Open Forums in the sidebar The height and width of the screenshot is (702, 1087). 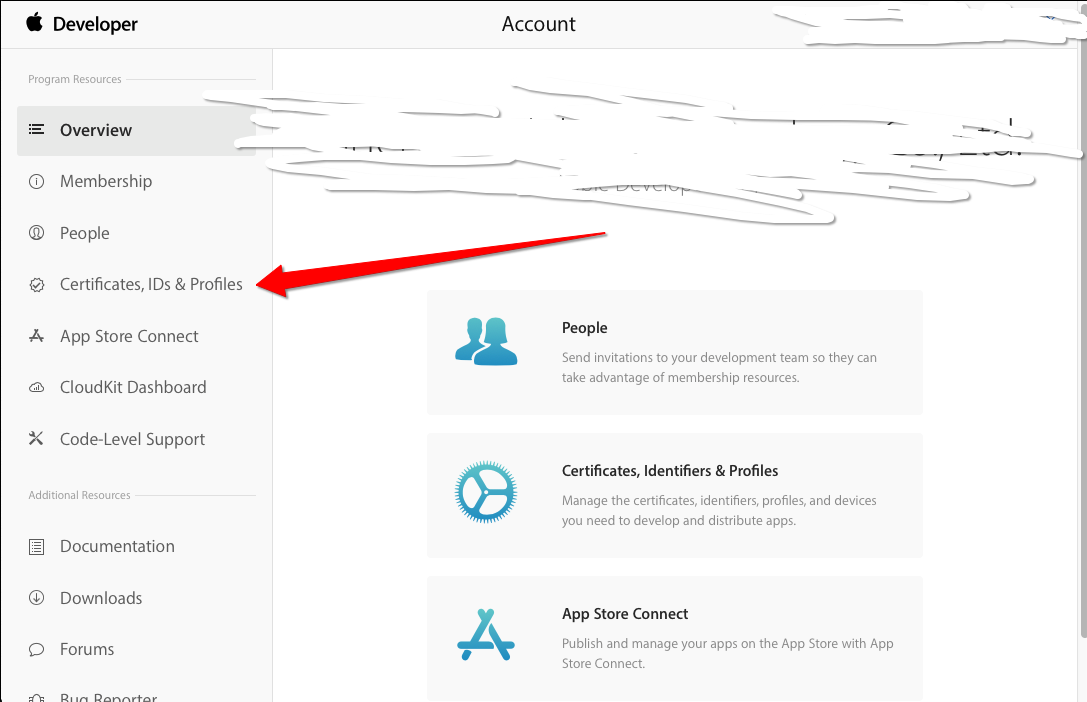coord(87,649)
